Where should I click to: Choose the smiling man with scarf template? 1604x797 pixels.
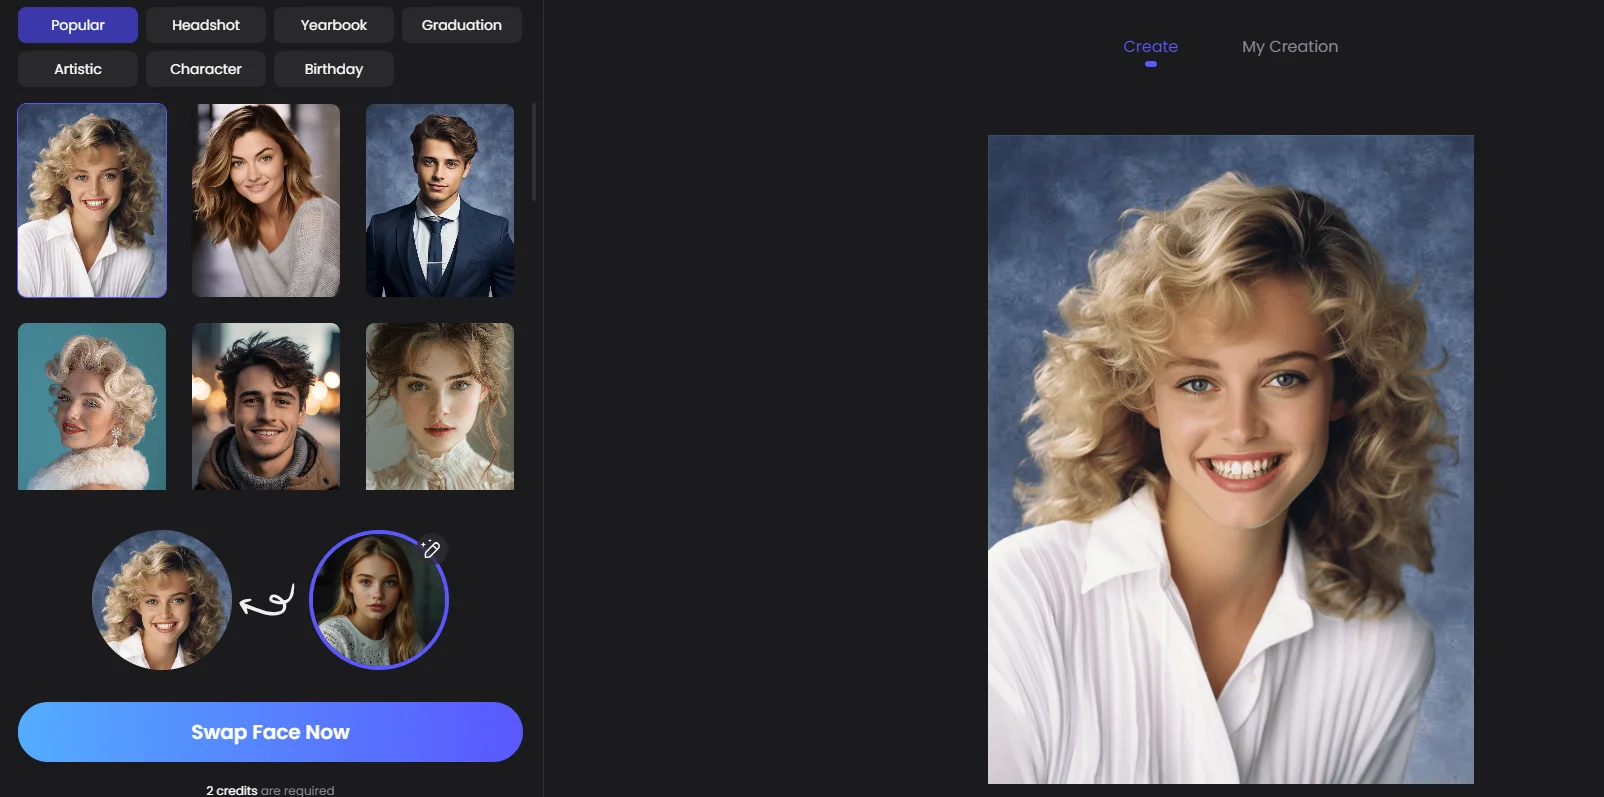266,406
